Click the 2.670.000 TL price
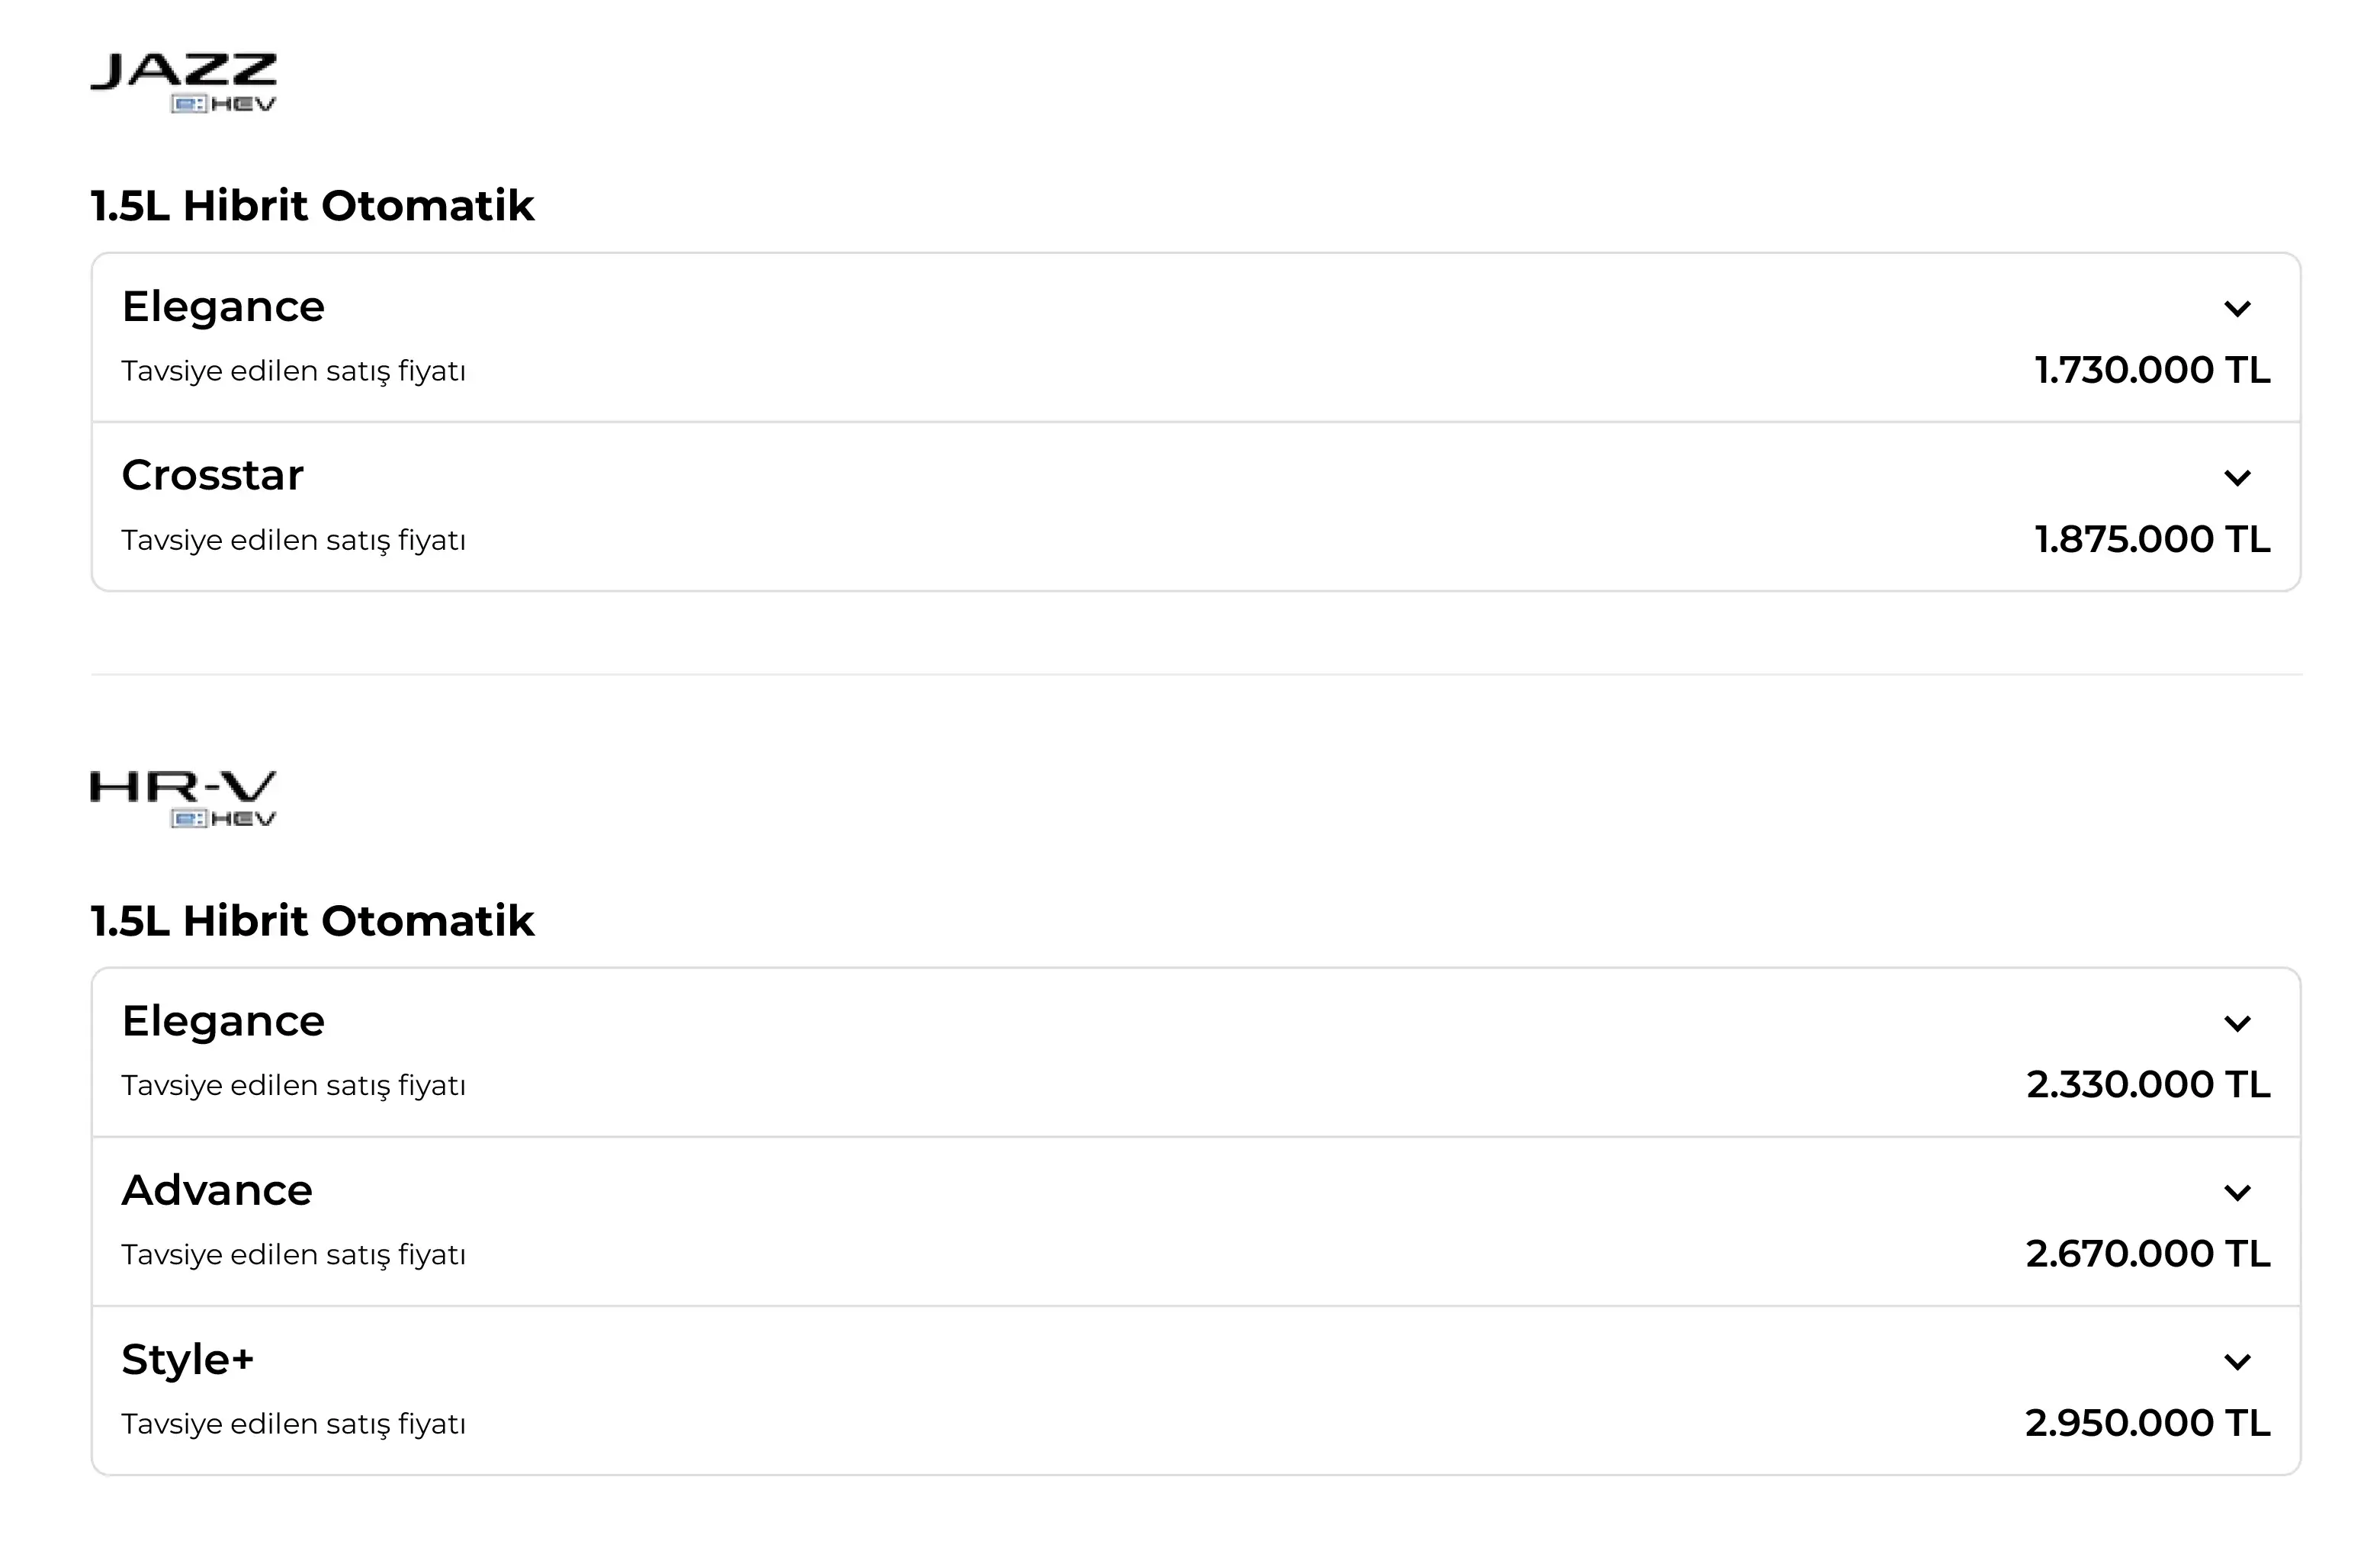This screenshot has height=1551, width=2380. pyautogui.click(x=2148, y=1254)
